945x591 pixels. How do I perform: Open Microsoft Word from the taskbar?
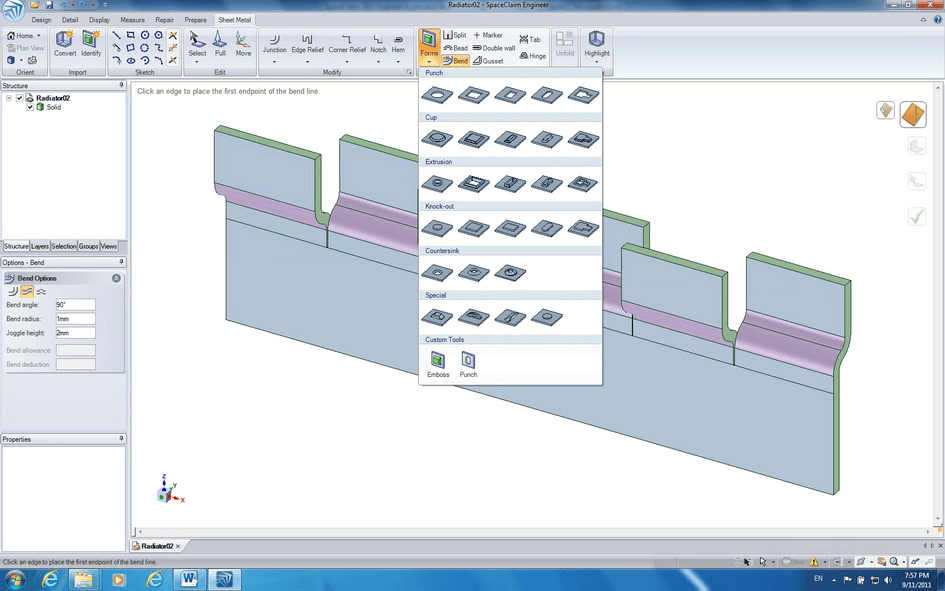tap(189, 580)
